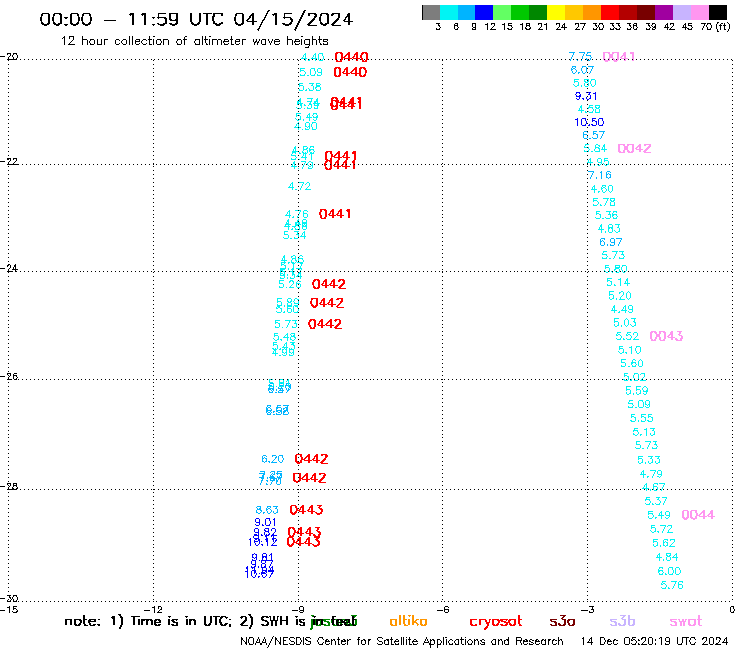Click wave height value '5.52'

coord(627,336)
